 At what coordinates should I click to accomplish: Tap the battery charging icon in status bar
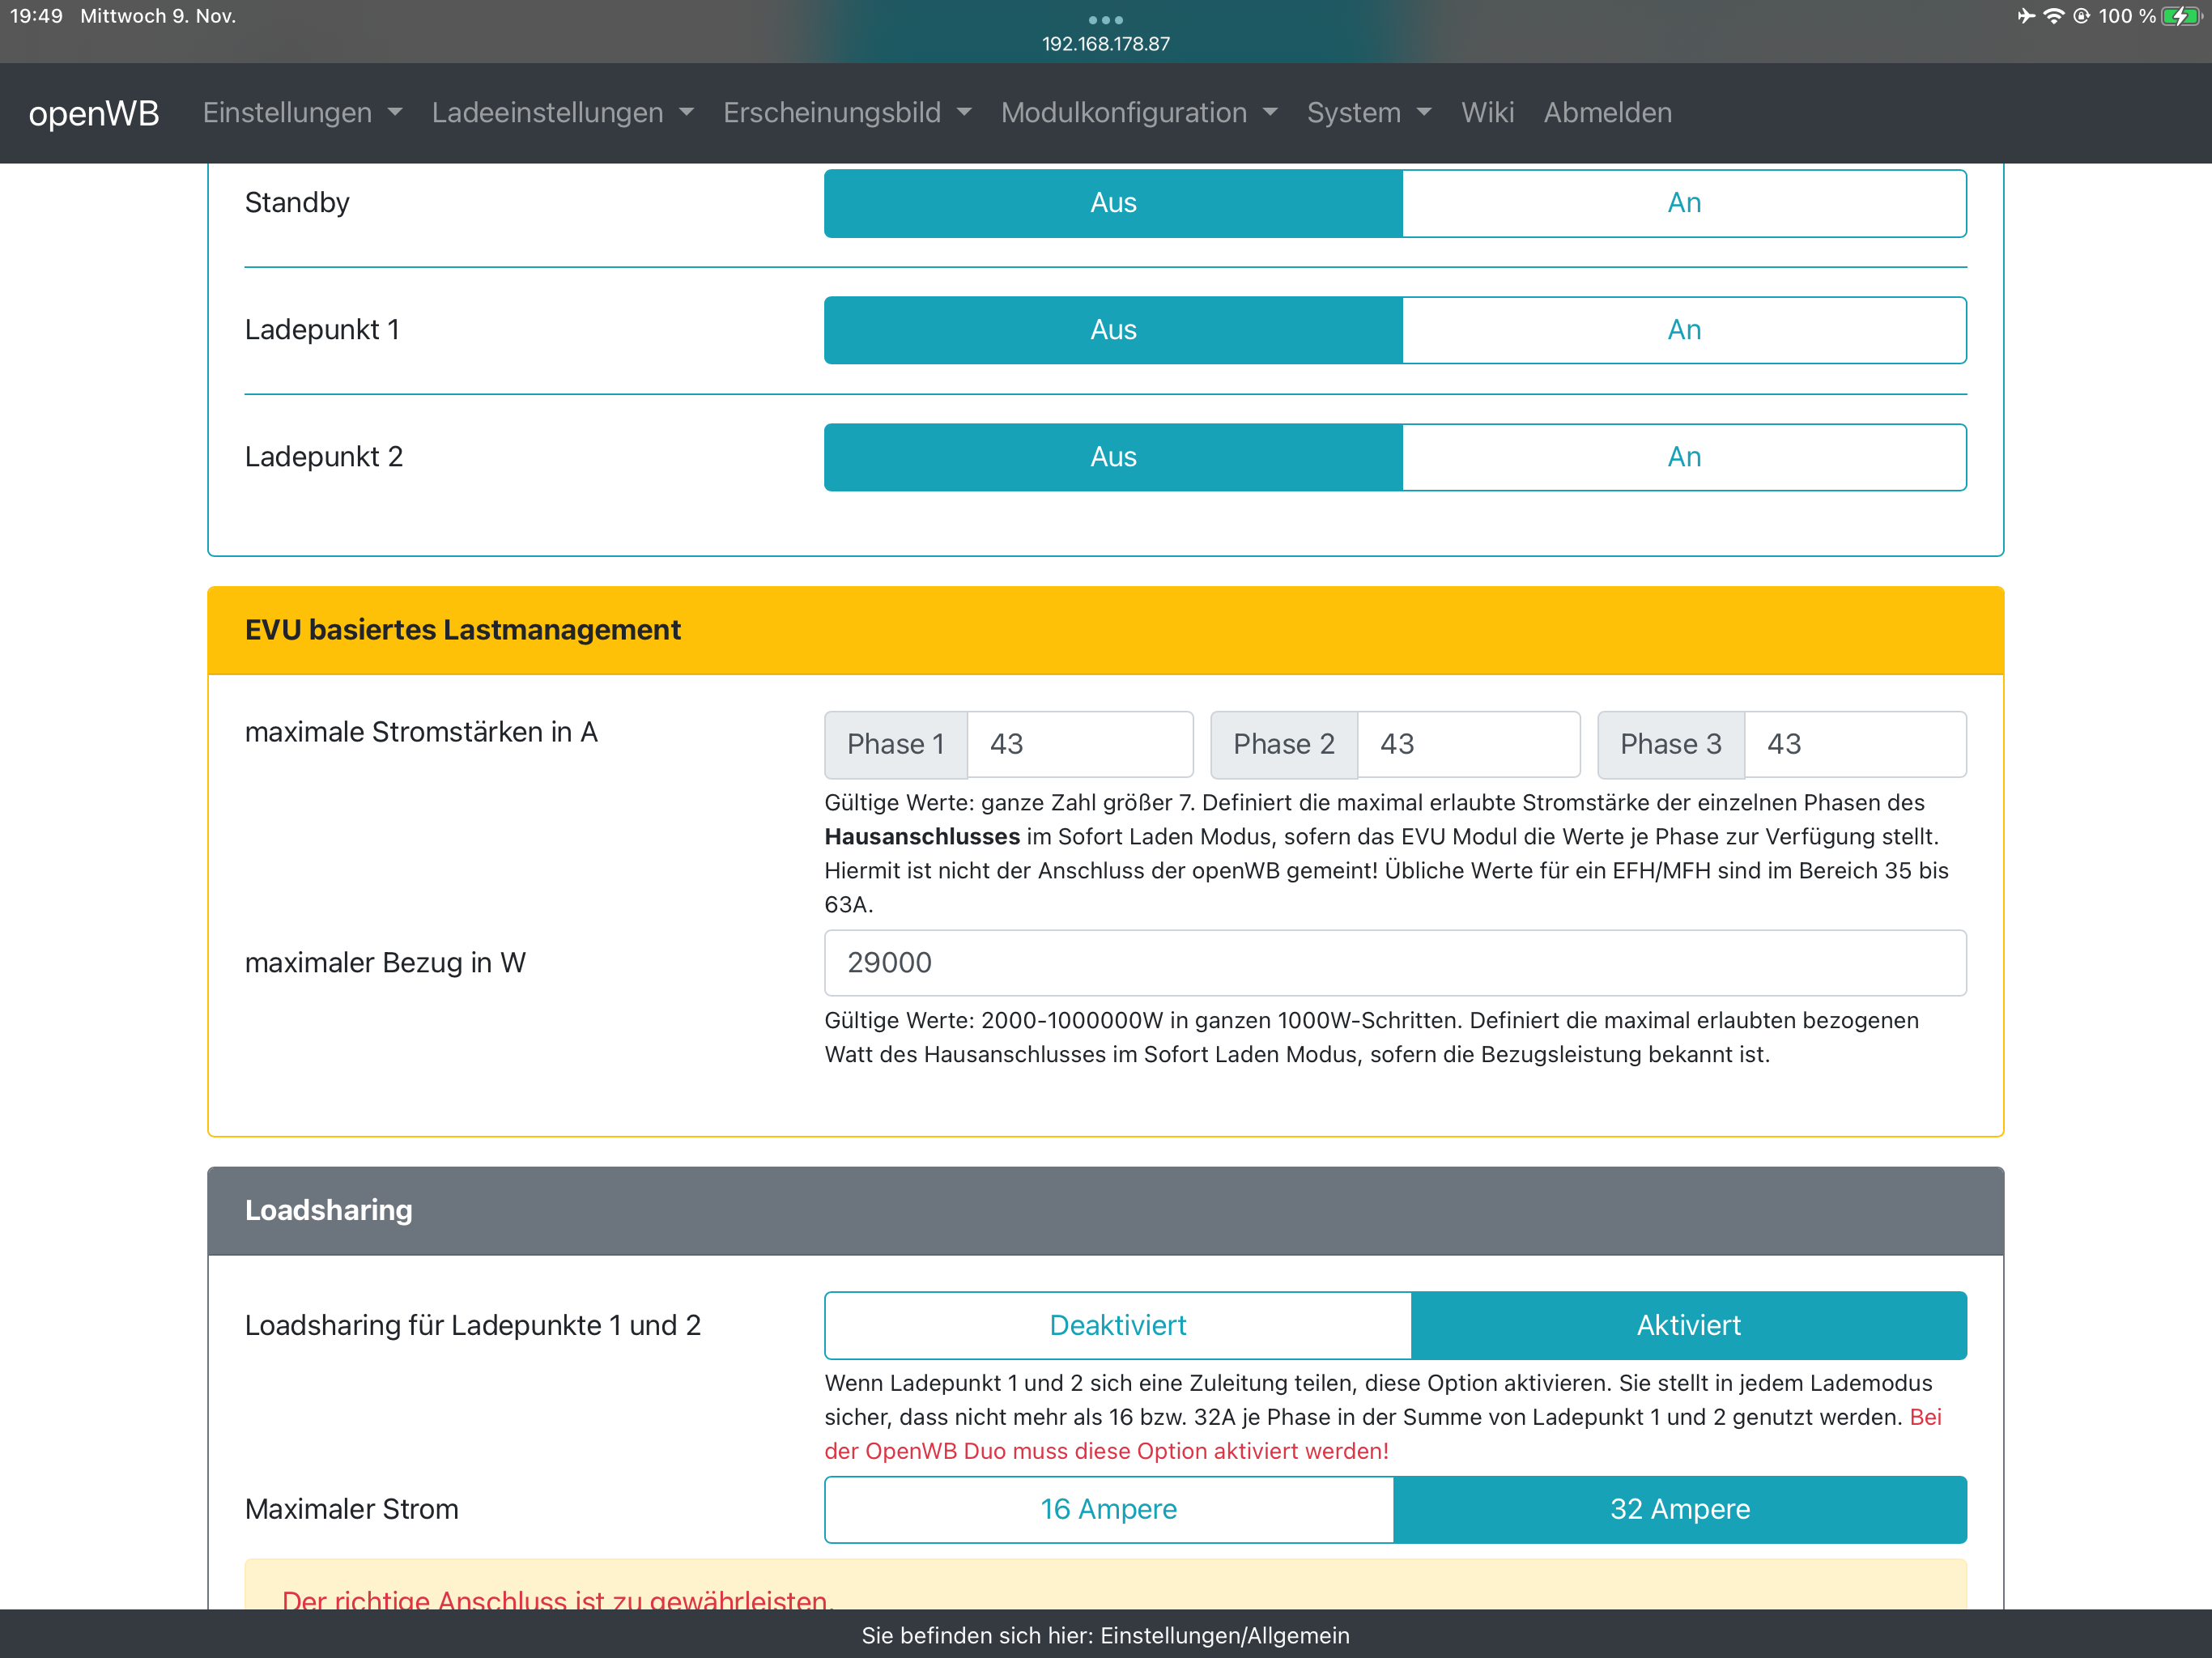pyautogui.click(x=2180, y=16)
